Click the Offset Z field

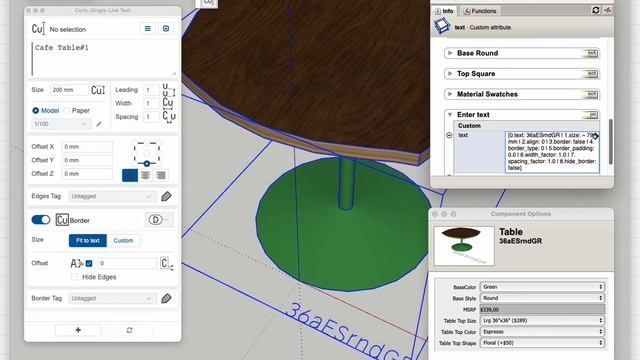point(87,173)
